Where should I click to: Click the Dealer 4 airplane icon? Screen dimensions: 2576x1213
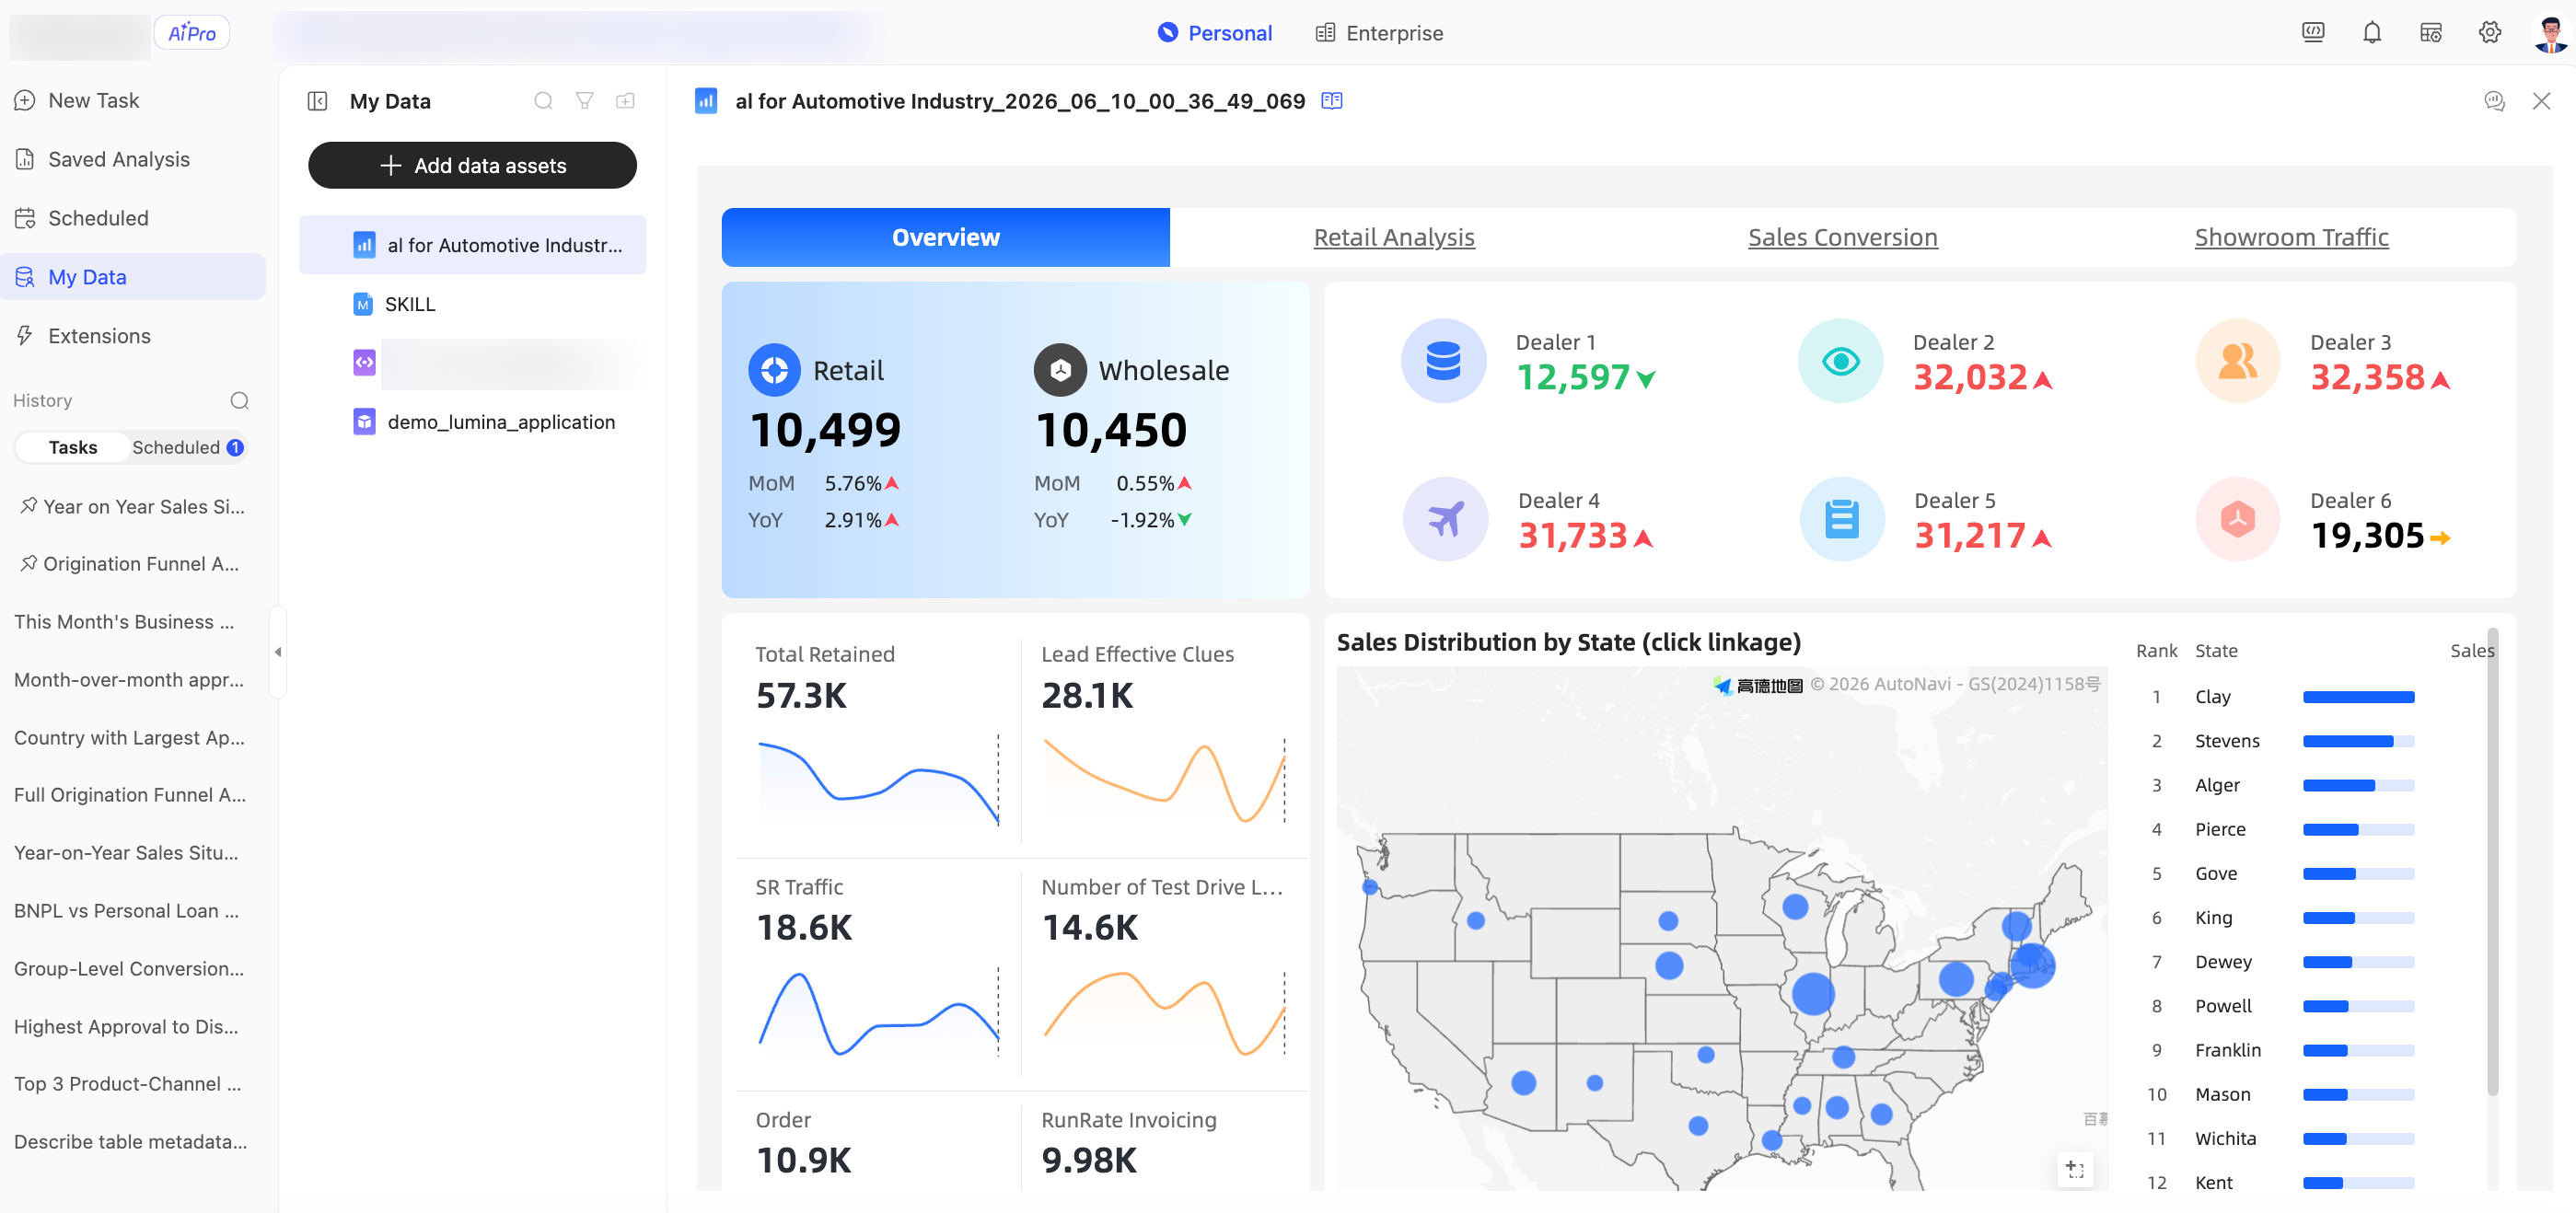pyautogui.click(x=1445, y=519)
